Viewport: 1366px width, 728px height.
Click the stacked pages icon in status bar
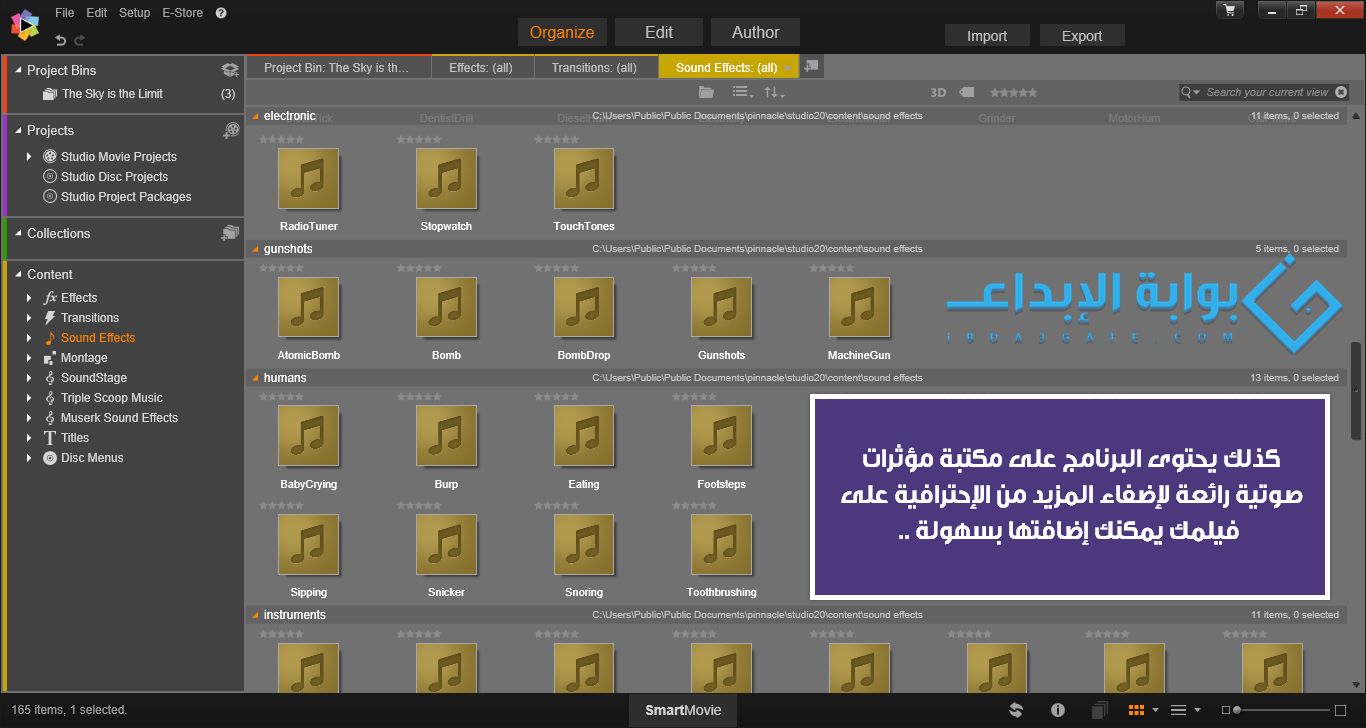coord(1100,710)
